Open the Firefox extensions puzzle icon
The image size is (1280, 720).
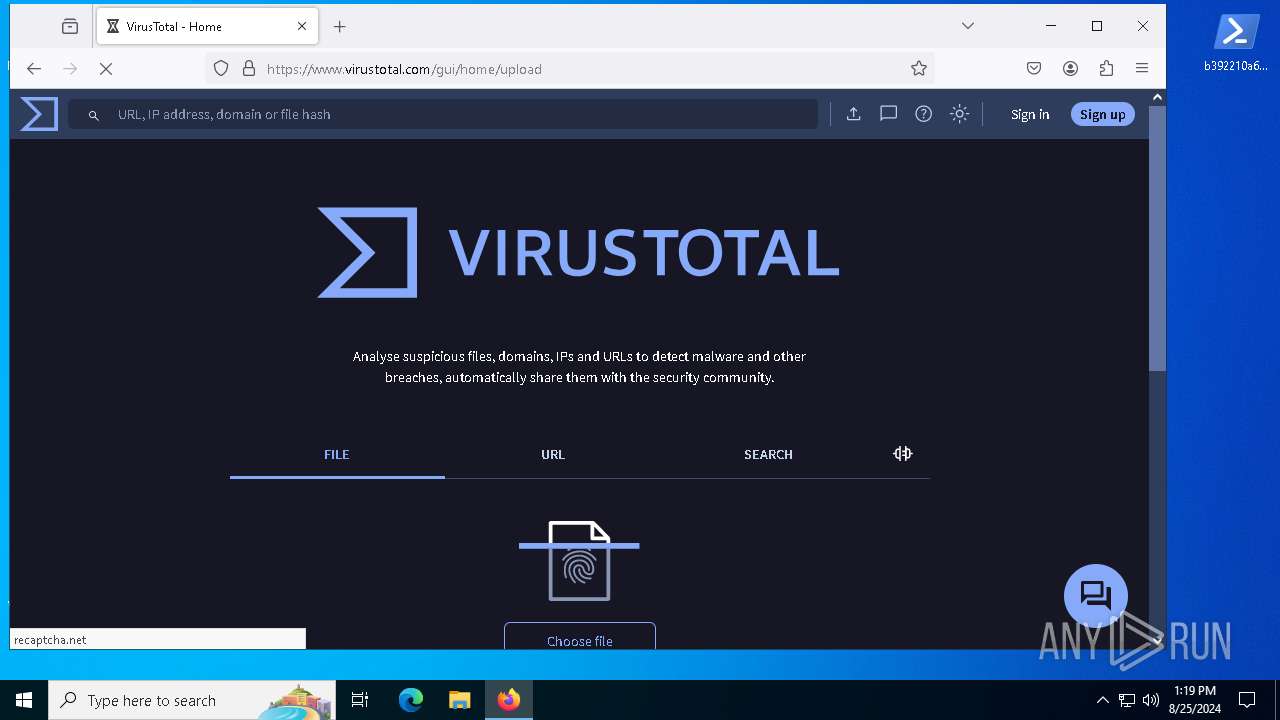[x=1106, y=68]
